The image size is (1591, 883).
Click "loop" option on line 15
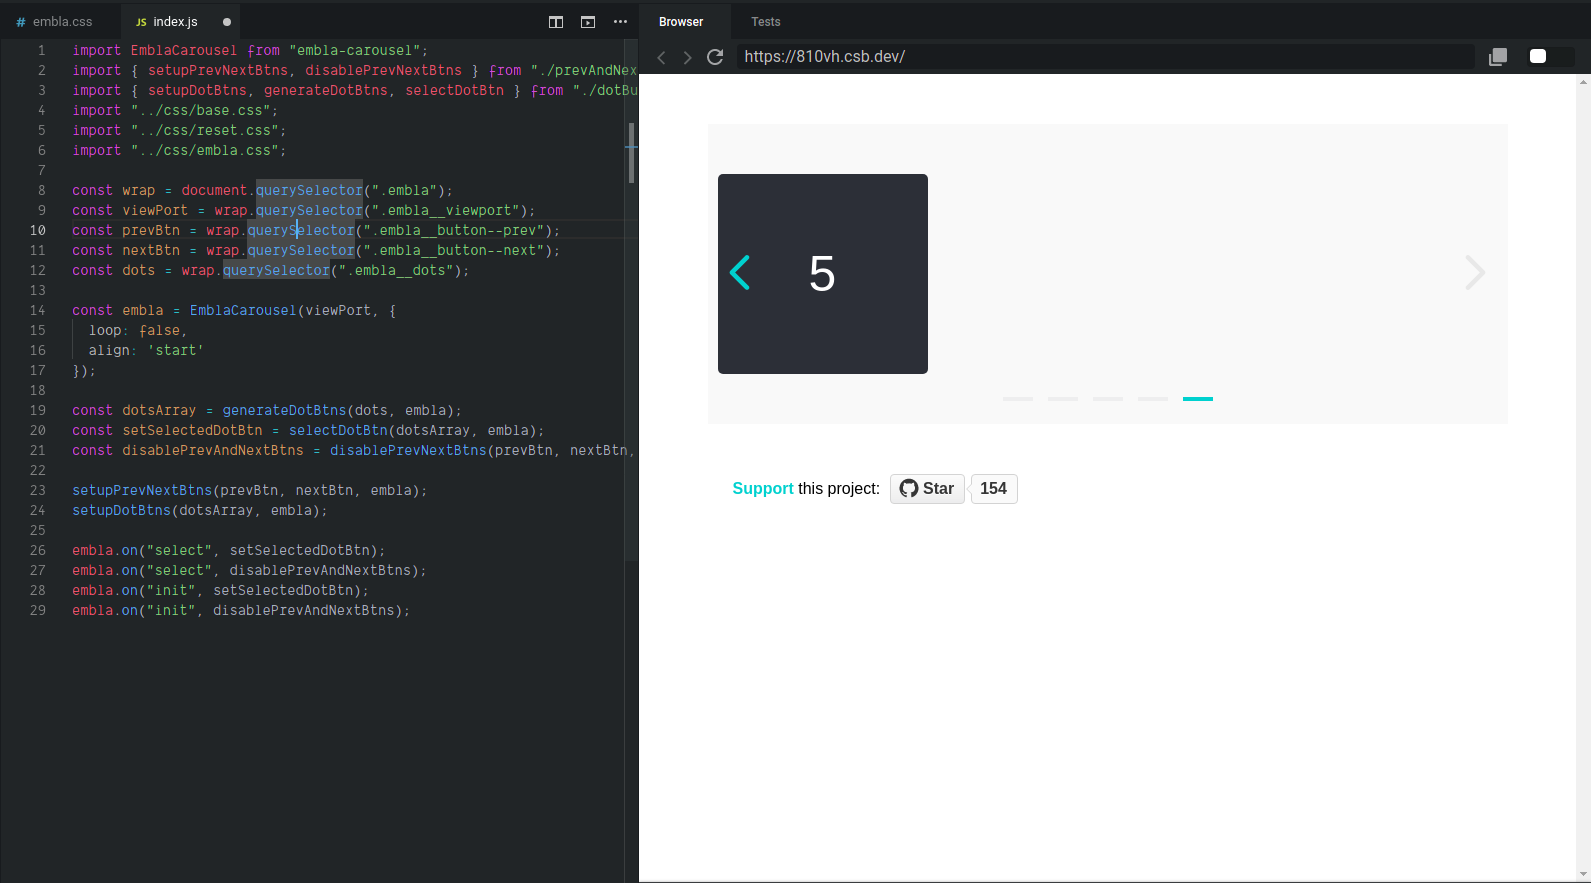coord(105,330)
